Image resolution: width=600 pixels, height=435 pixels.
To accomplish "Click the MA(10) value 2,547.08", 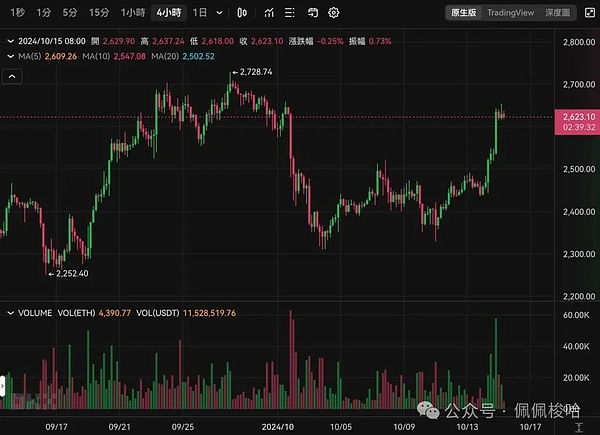I will (129, 56).
